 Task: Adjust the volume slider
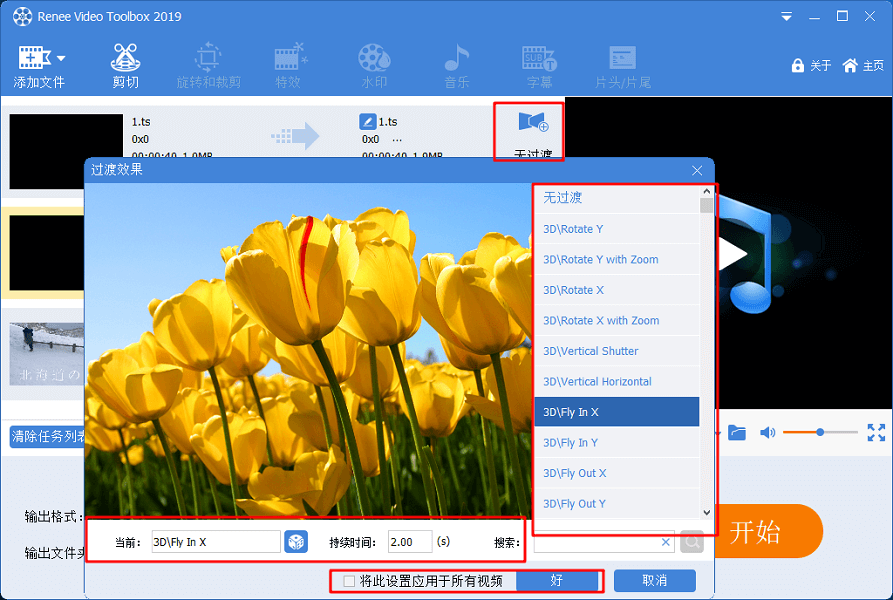pyautogui.click(x=820, y=432)
